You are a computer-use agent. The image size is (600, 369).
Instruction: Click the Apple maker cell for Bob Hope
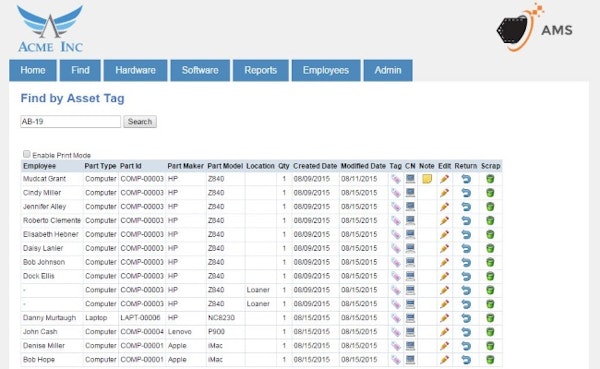tap(177, 359)
